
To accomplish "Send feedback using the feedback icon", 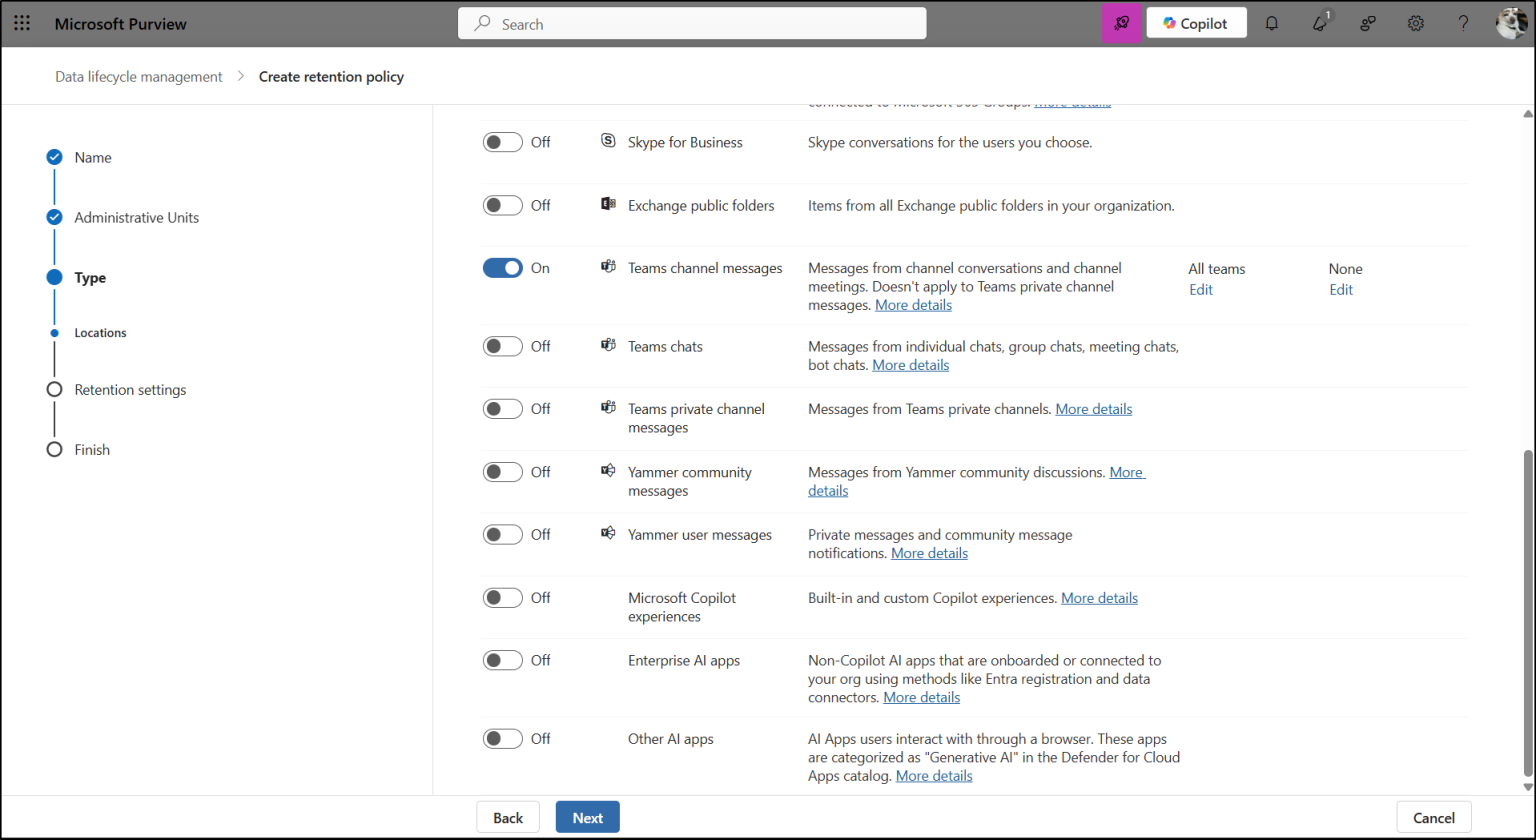I will [1368, 22].
